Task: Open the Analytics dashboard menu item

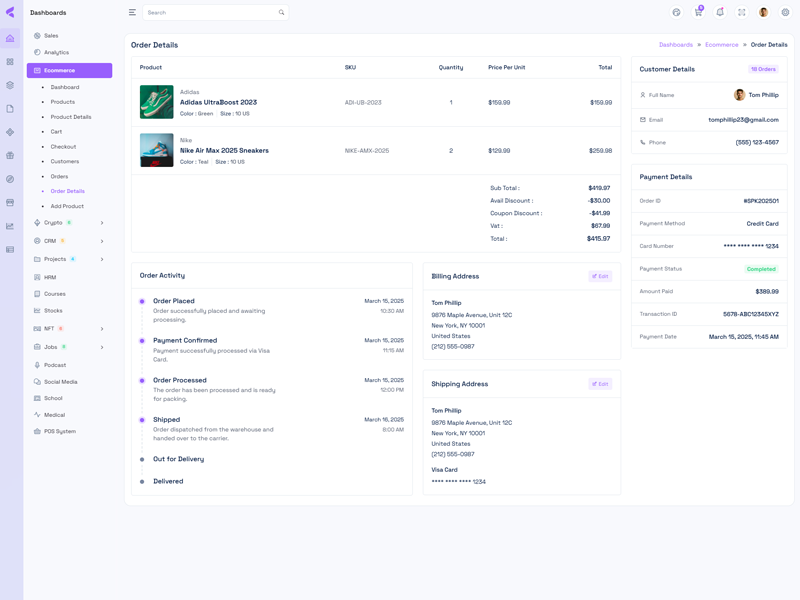Action: (x=56, y=52)
